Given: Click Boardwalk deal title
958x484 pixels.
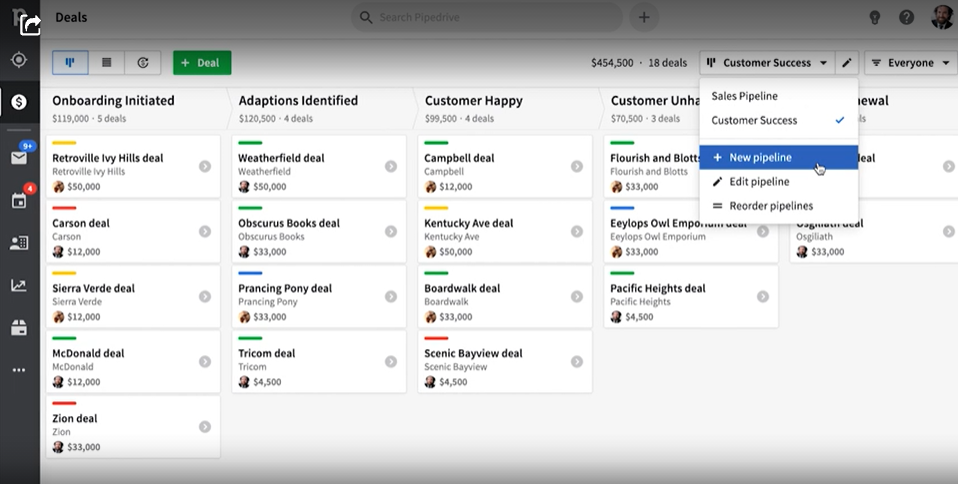Looking at the screenshot, I should [462, 288].
